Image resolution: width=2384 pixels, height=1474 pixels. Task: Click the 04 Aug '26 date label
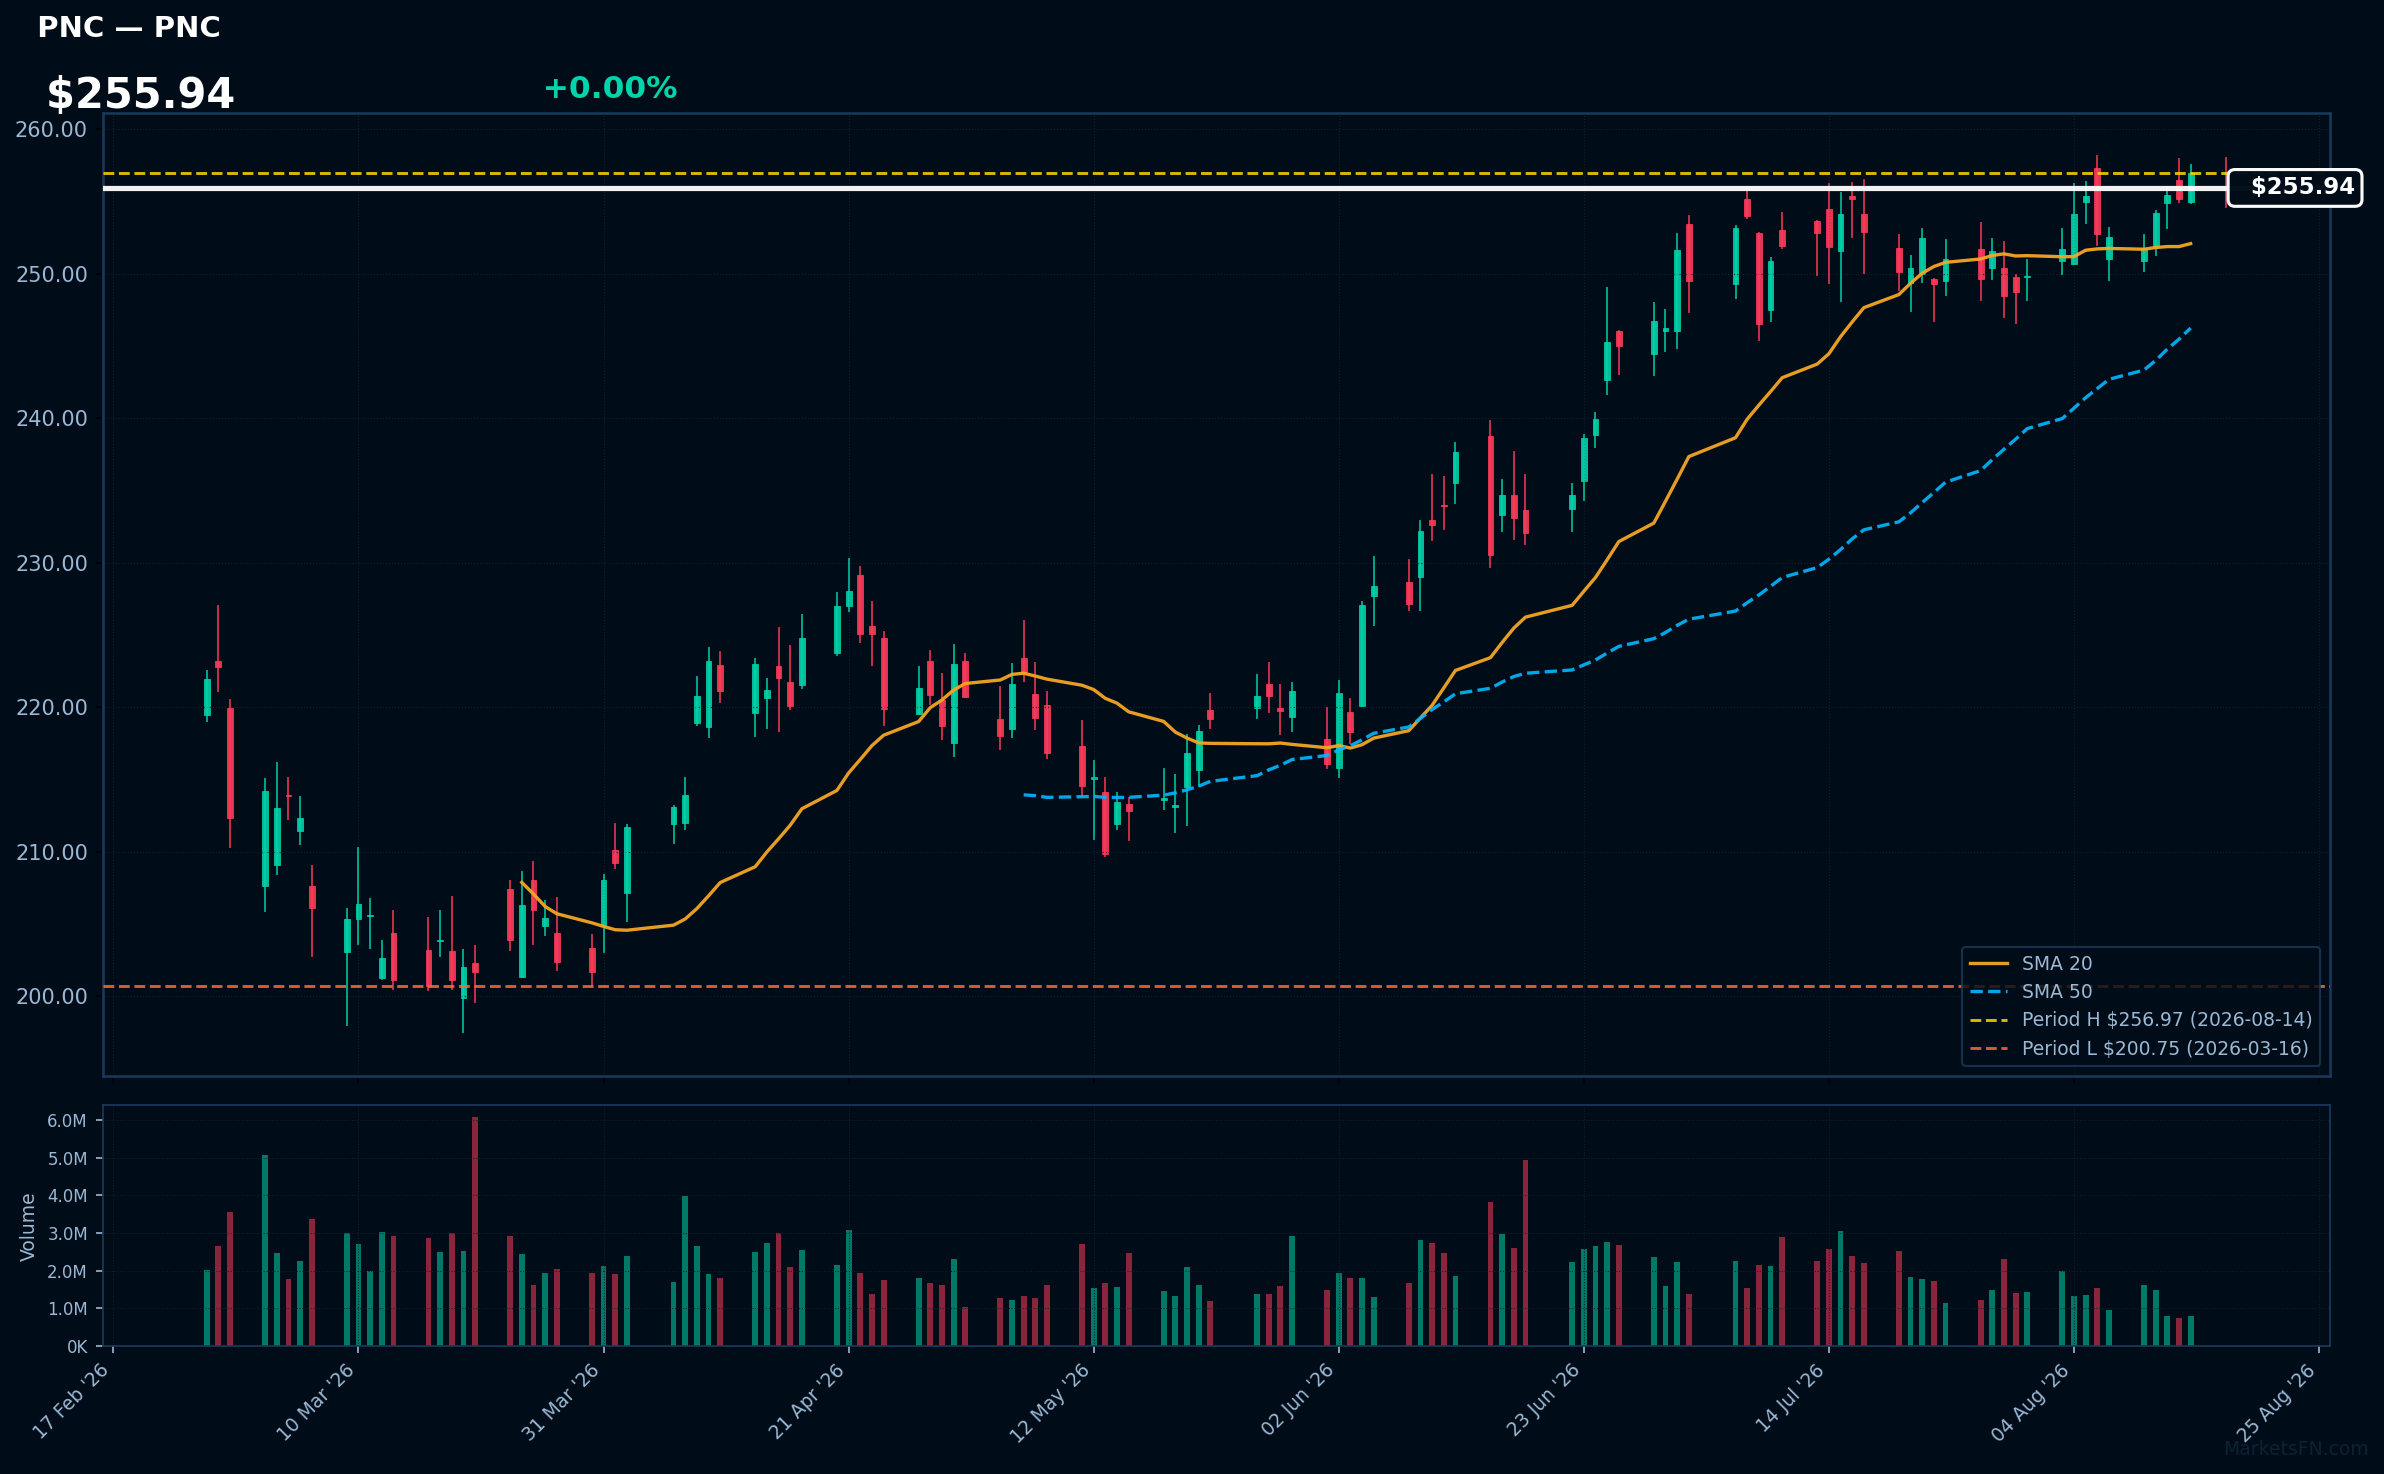(2030, 1402)
